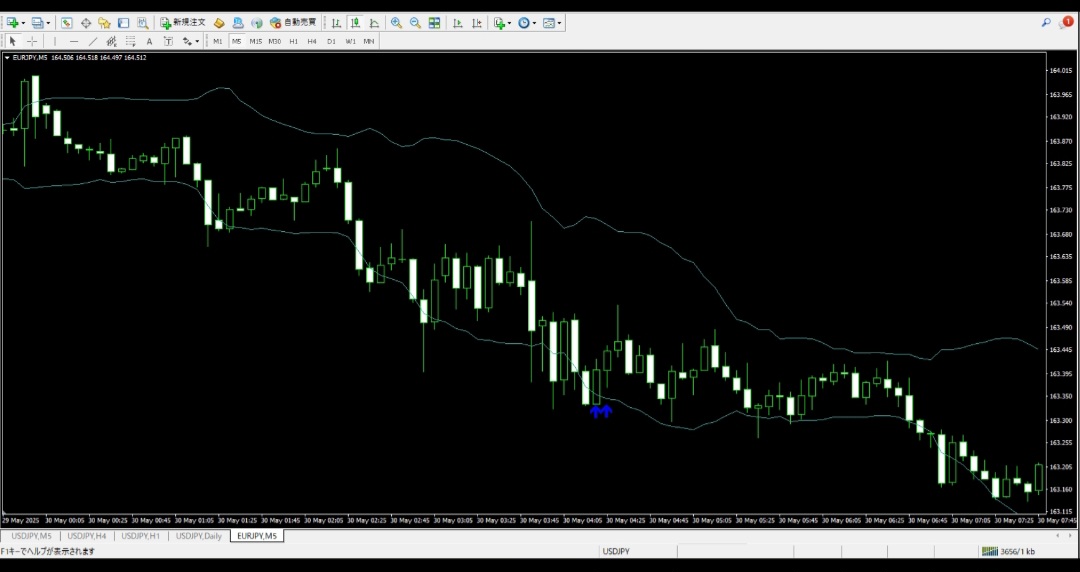Zoom in on the chart

(396, 22)
